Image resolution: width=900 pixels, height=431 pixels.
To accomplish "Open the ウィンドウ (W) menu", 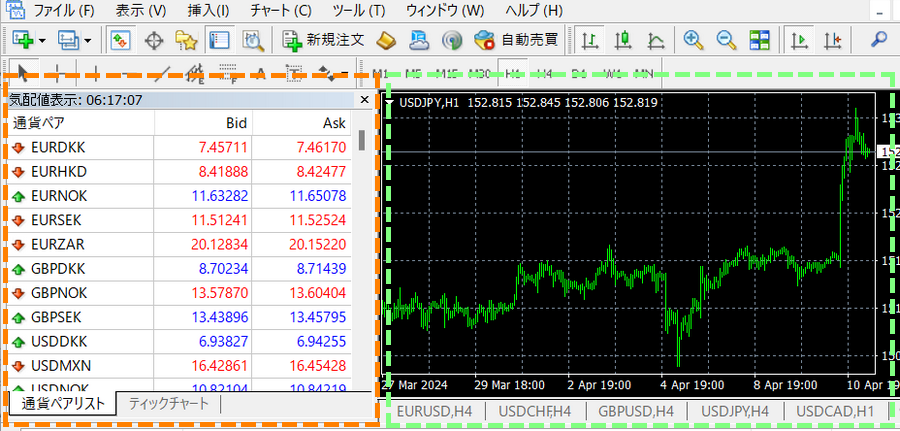I will pos(445,10).
